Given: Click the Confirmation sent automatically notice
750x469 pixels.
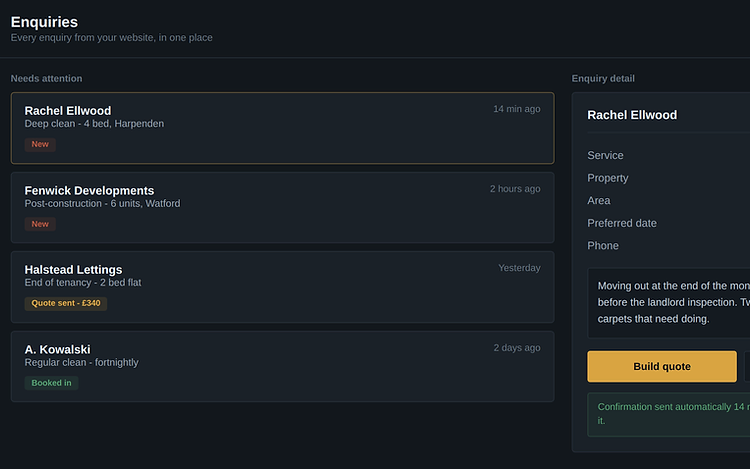Looking at the screenshot, I should tap(669, 414).
